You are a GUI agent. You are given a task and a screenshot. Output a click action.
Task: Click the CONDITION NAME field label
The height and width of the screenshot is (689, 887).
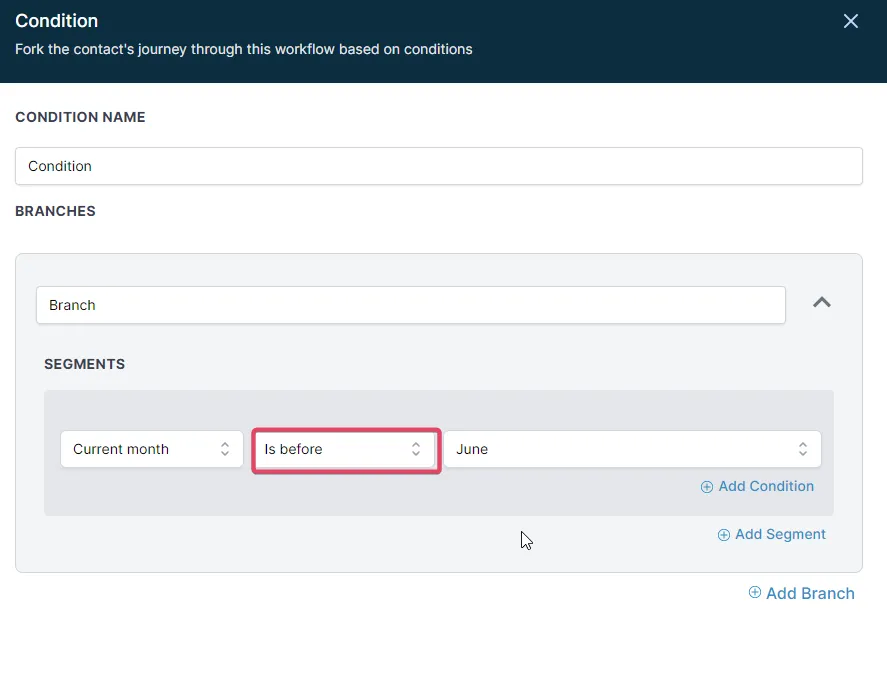[x=80, y=117]
